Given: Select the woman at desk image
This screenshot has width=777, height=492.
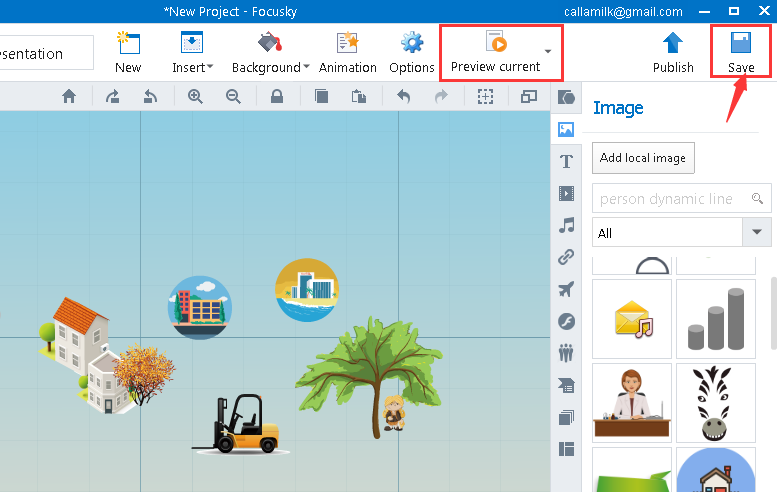Looking at the screenshot, I should click(x=632, y=403).
